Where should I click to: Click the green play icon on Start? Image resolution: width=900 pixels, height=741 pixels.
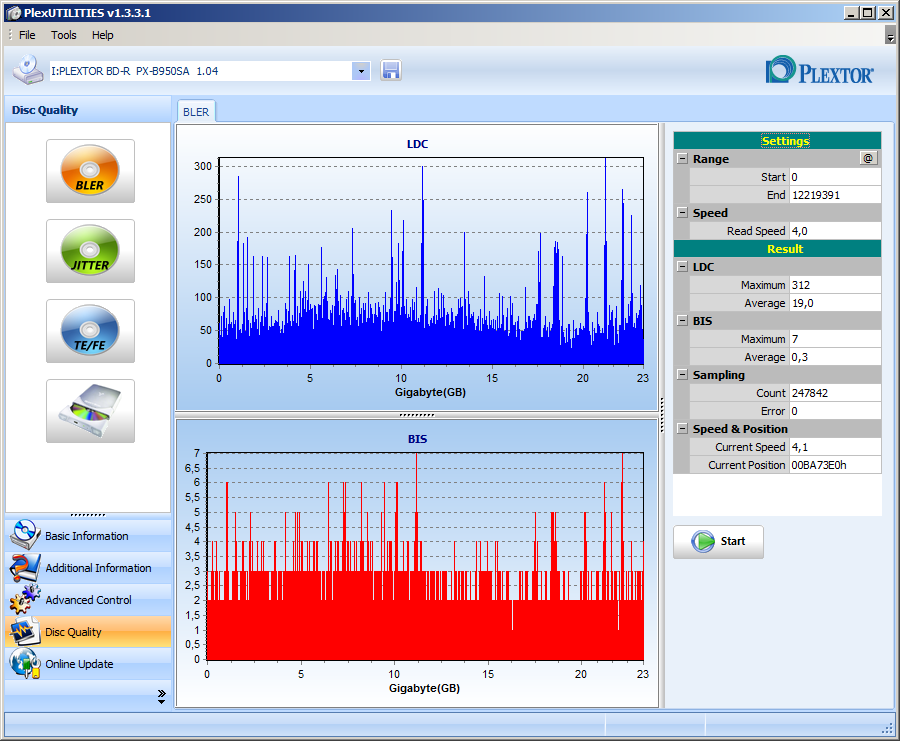click(703, 541)
